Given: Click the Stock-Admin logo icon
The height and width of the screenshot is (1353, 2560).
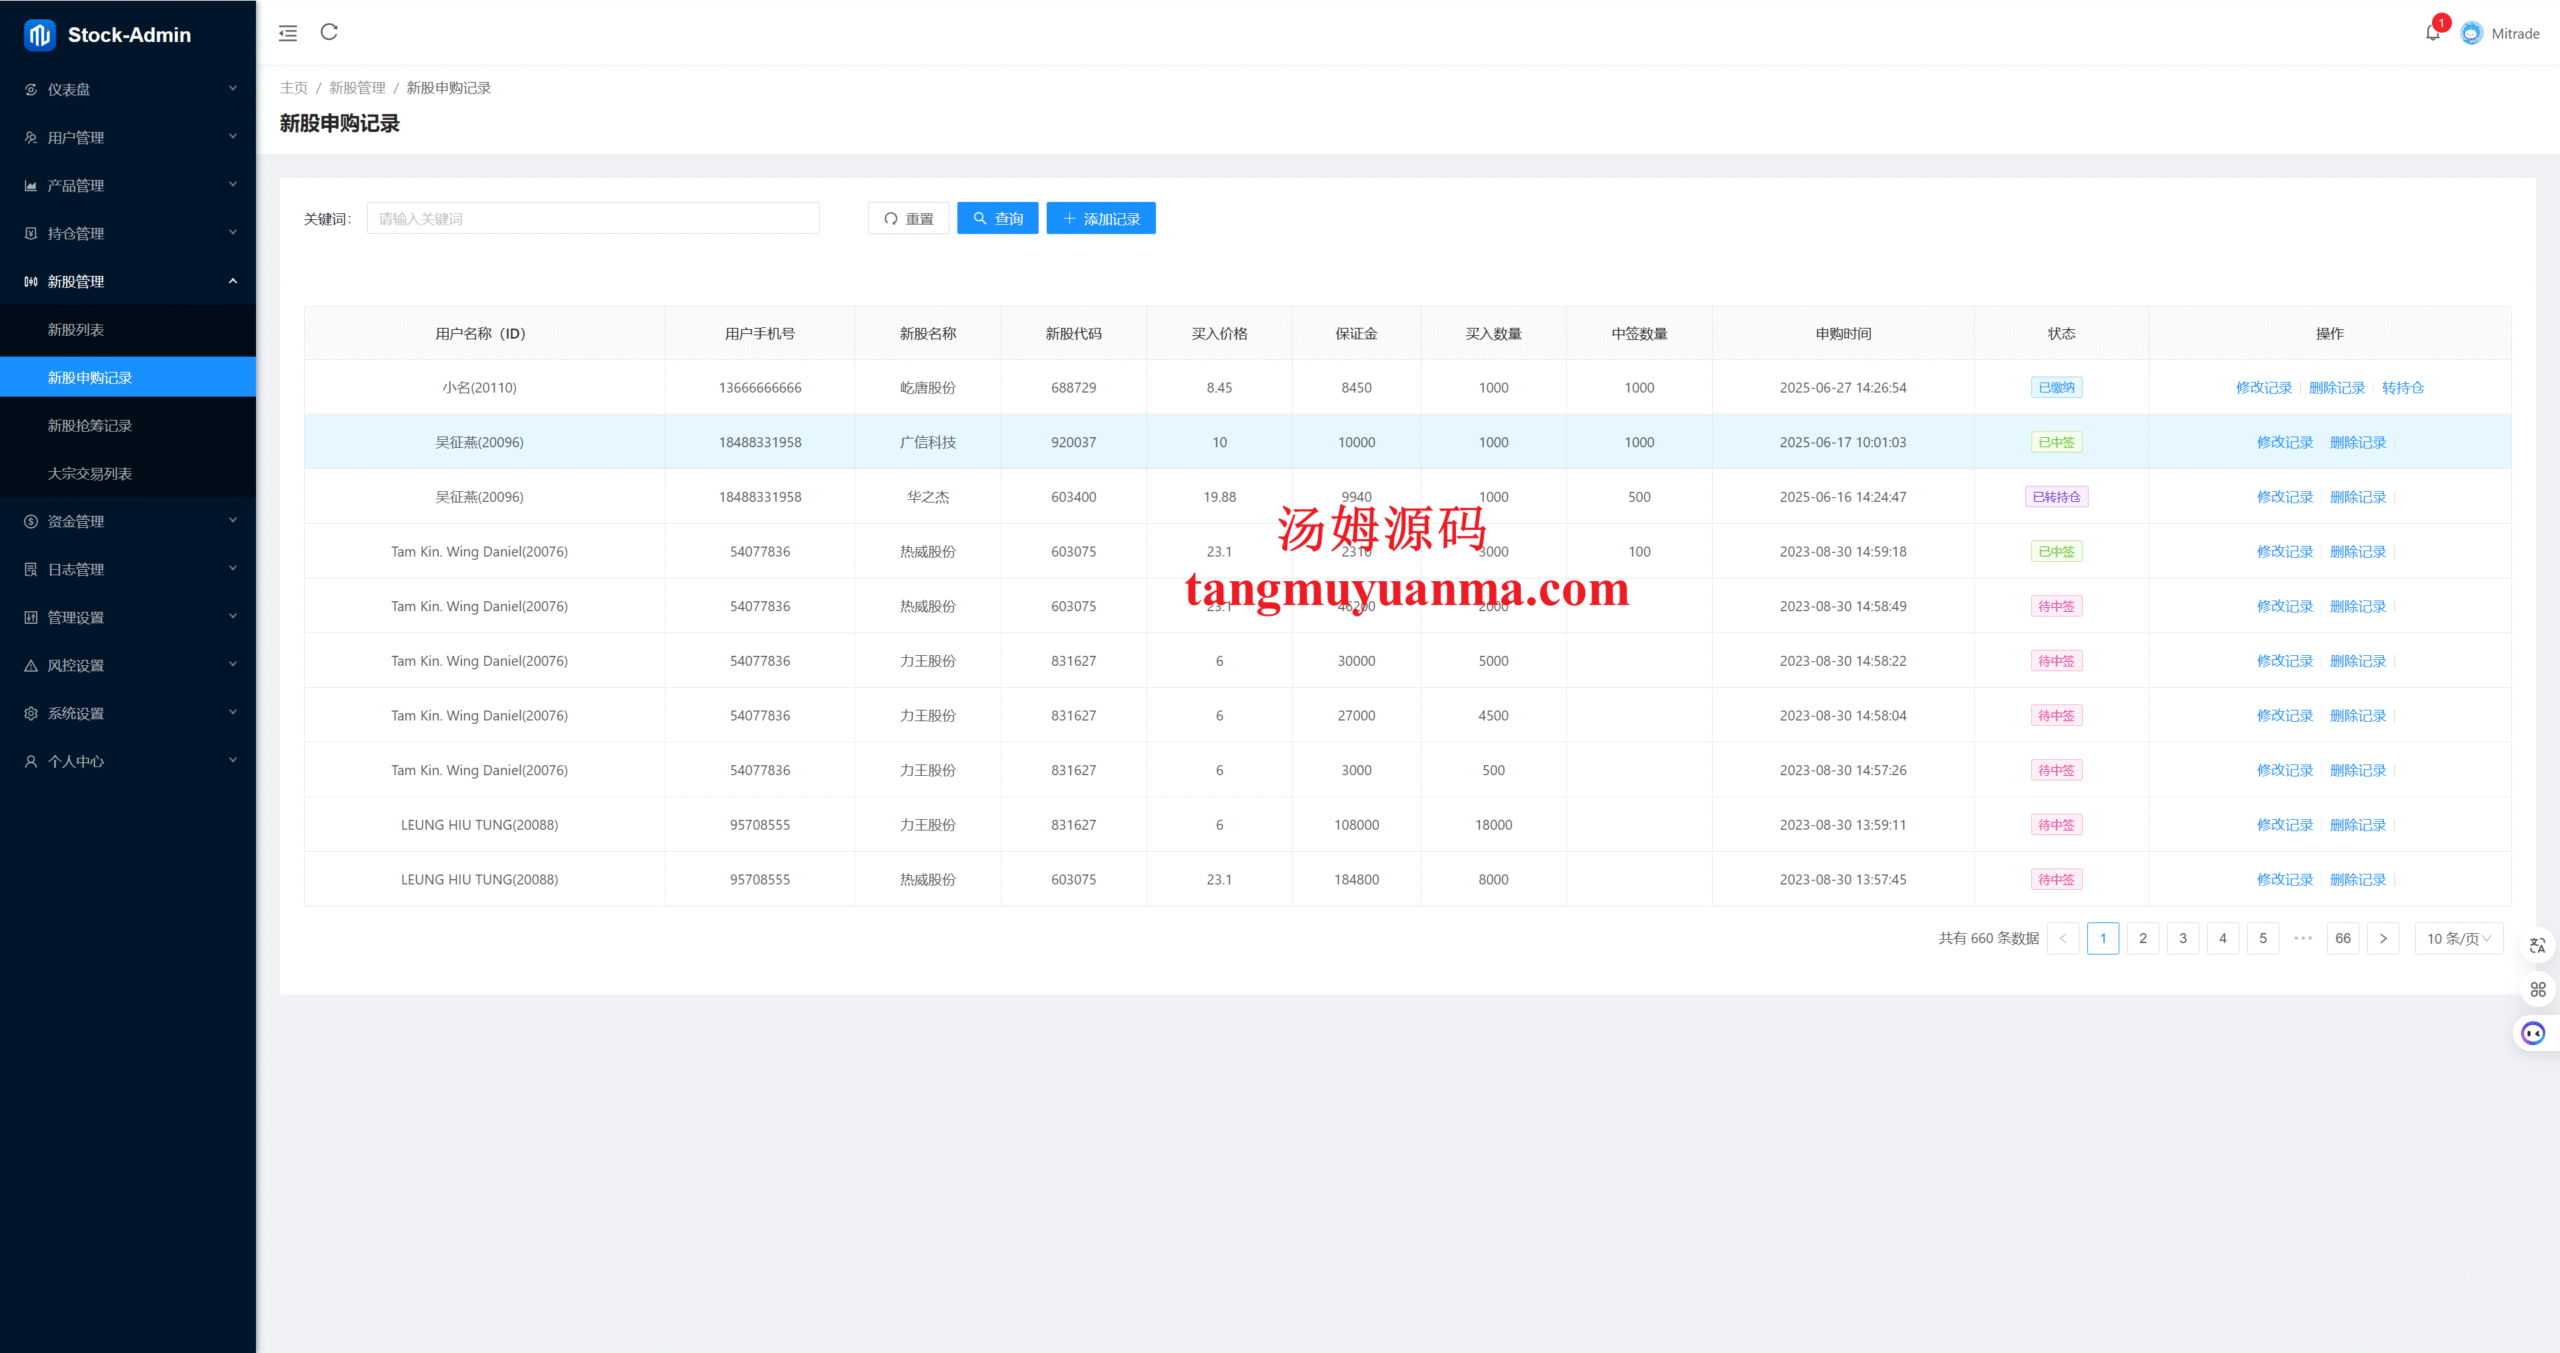Looking at the screenshot, I should [40, 35].
